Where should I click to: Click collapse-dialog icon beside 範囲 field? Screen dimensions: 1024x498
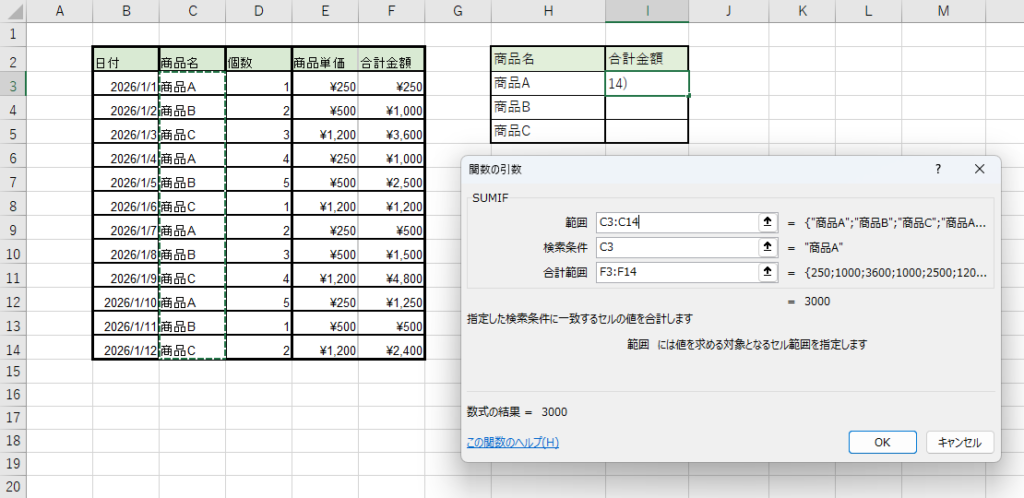pyautogui.click(x=769, y=222)
